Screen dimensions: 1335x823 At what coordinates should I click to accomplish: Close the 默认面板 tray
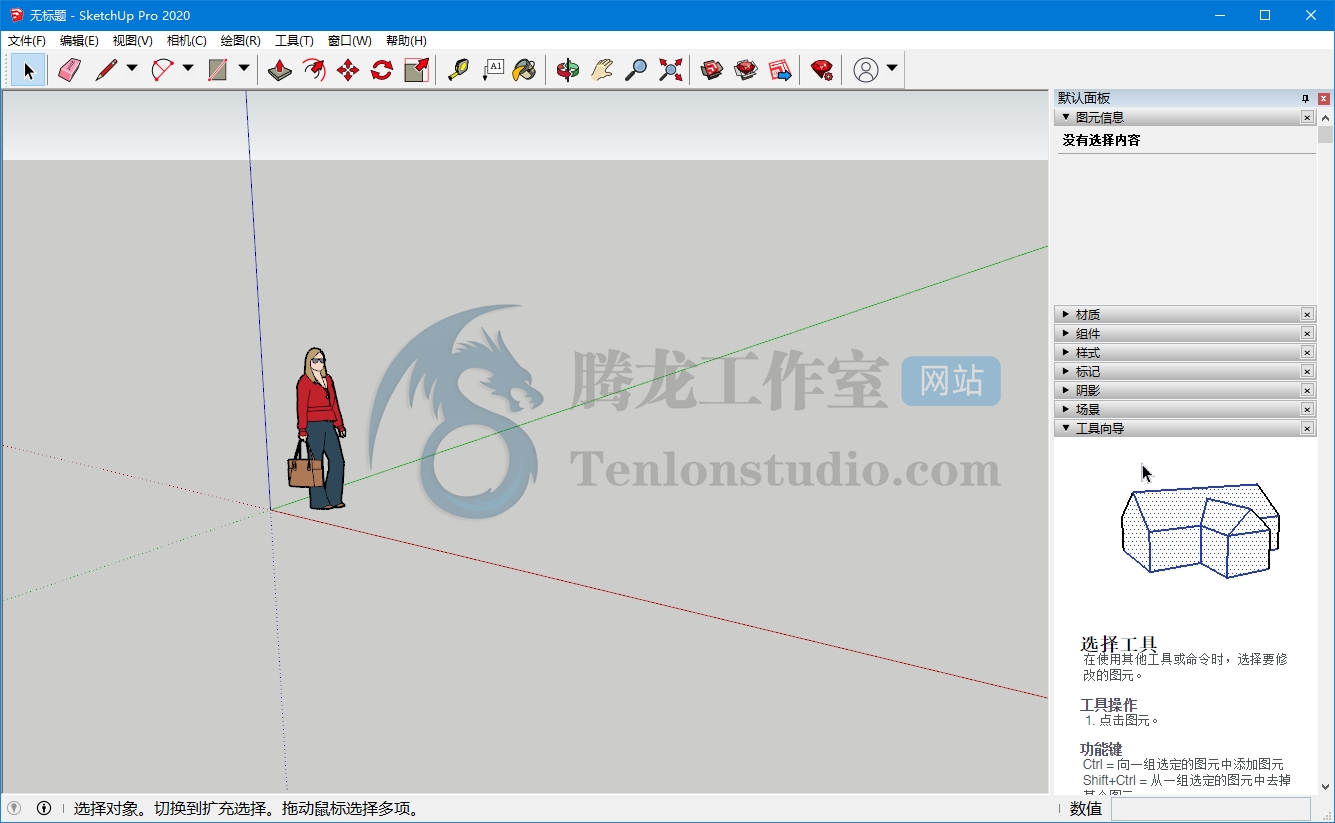pyautogui.click(x=1324, y=98)
